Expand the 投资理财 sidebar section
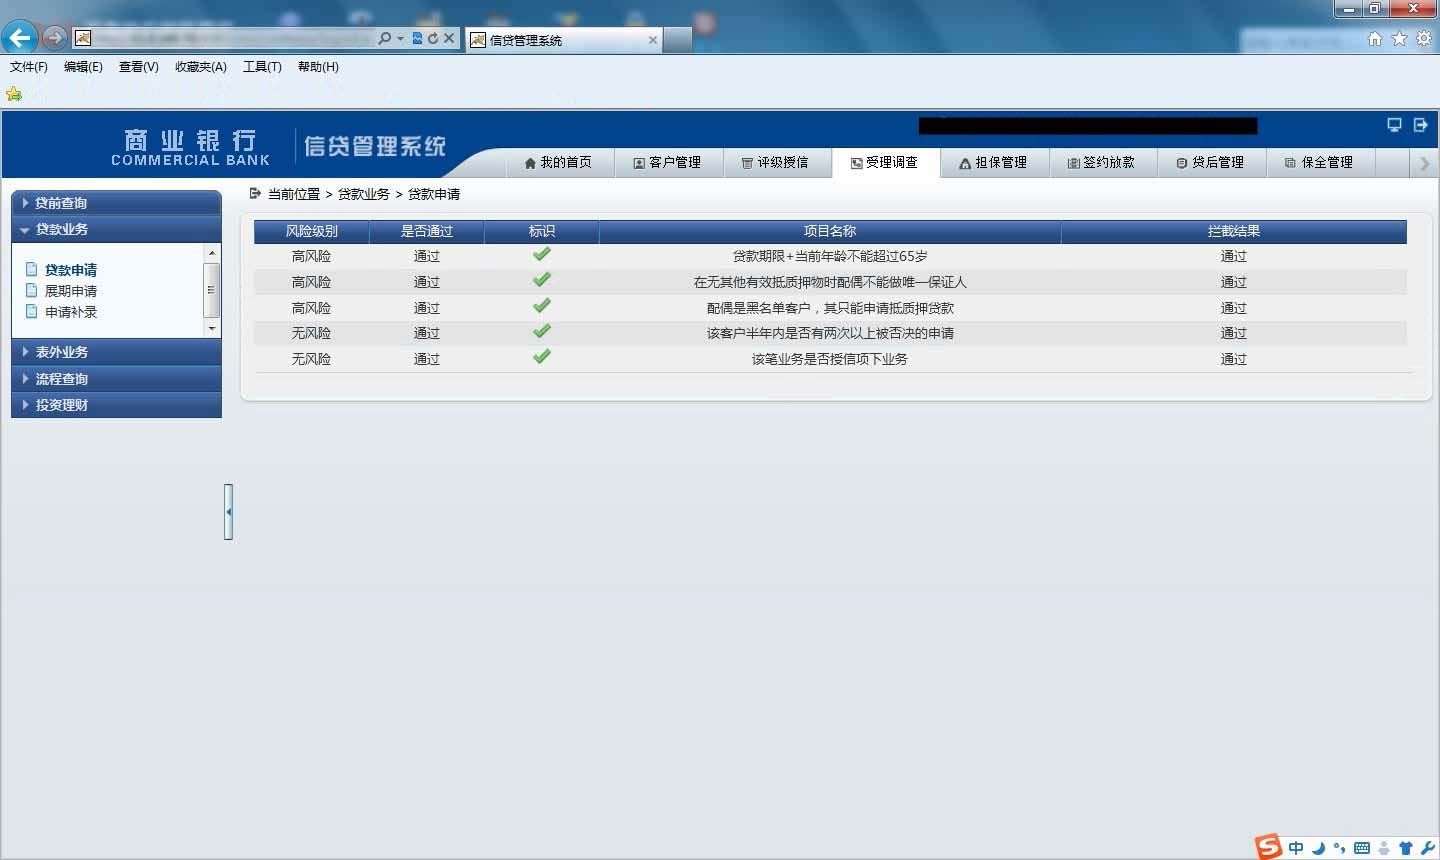 coord(116,405)
